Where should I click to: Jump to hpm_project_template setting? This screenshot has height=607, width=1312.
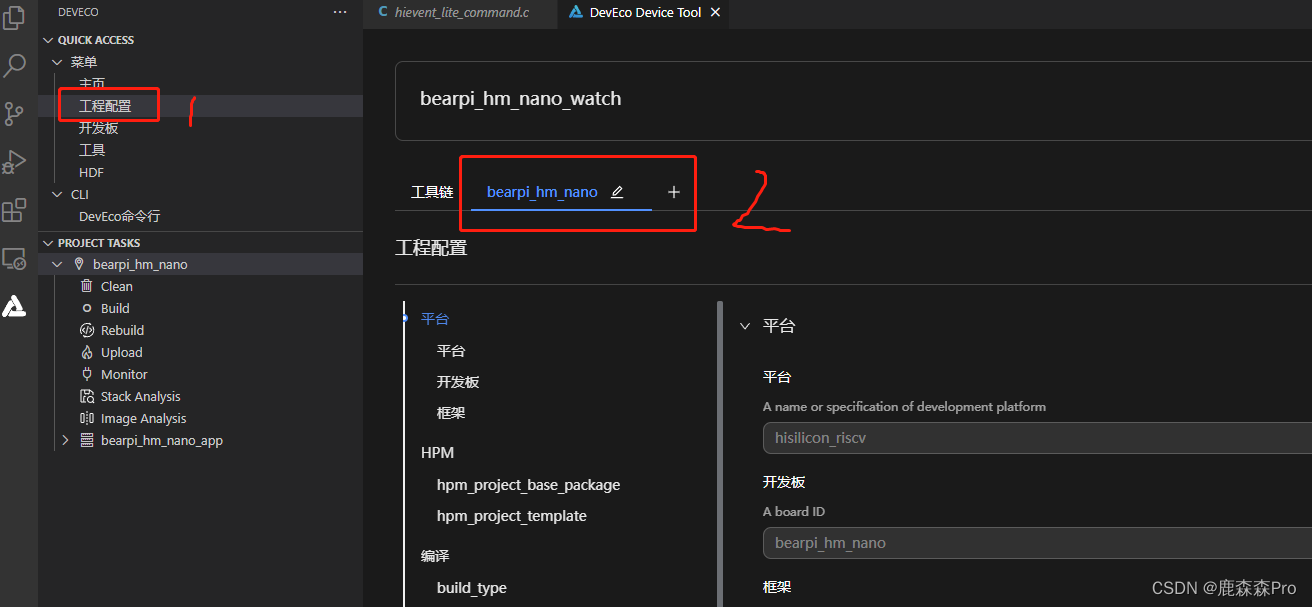[x=512, y=516]
